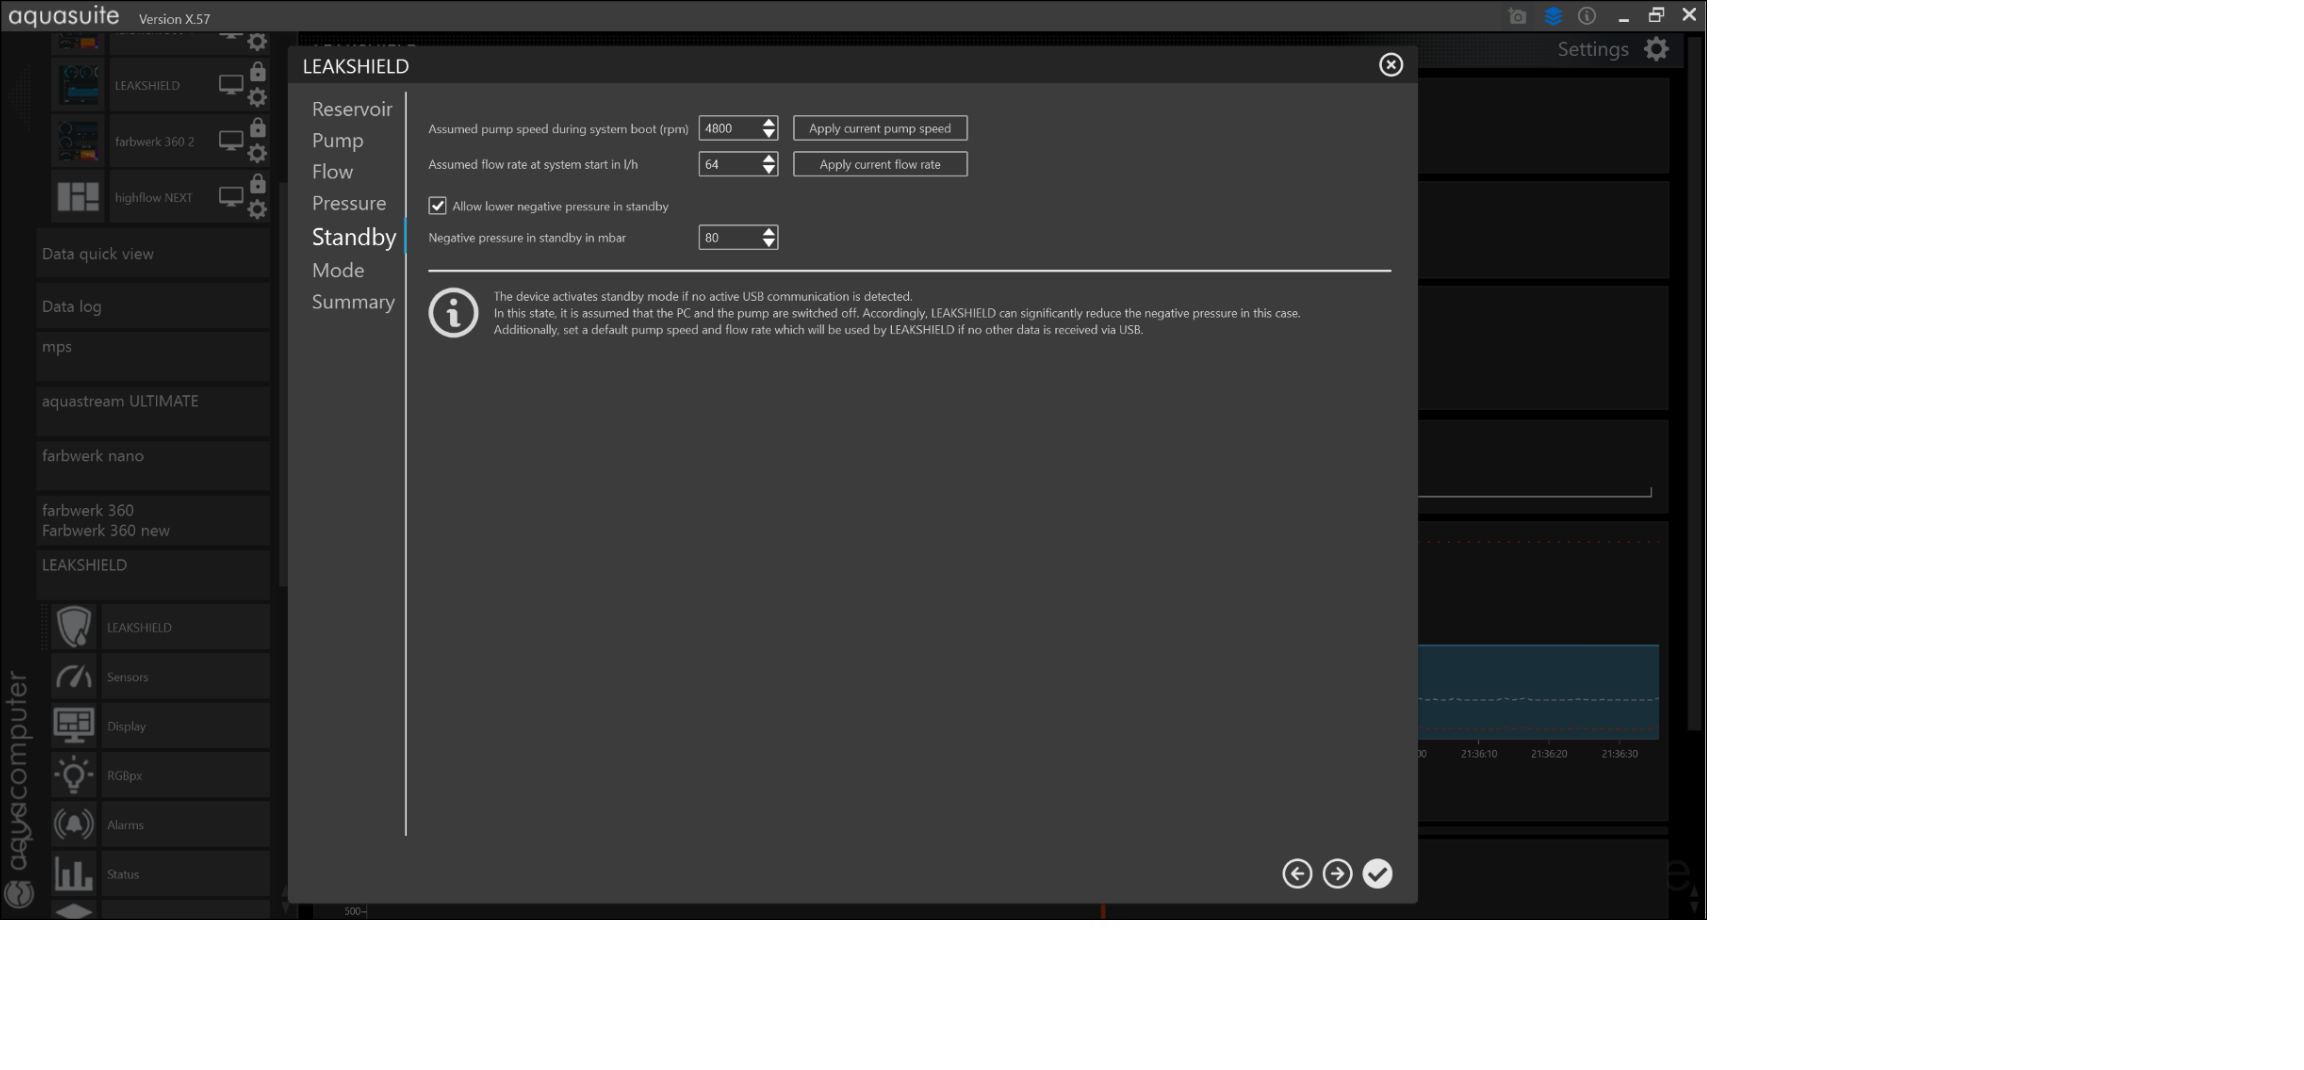This screenshot has width=2304, height=1070.
Task: Collapse the LEAKSHIELD device section
Action: click(x=153, y=574)
